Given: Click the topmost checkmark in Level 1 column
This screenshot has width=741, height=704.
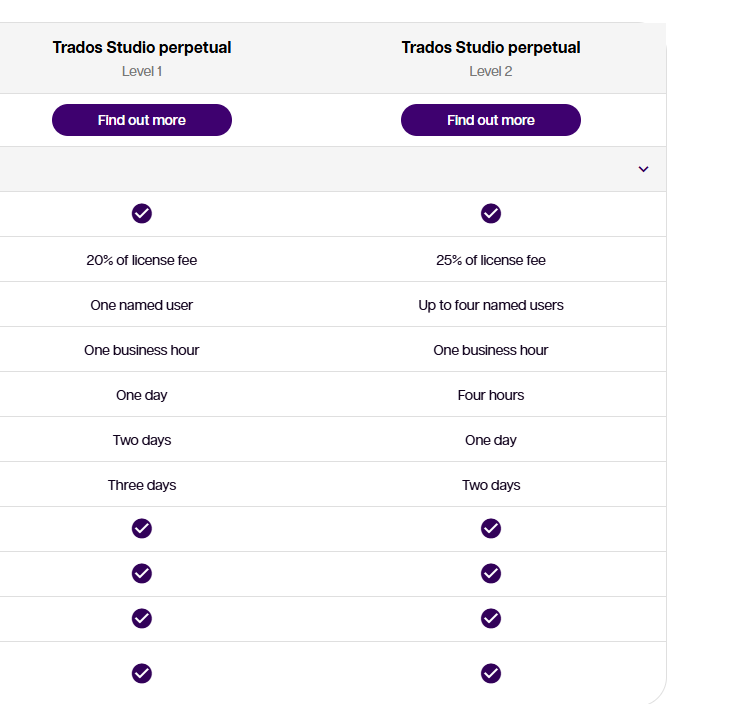Looking at the screenshot, I should [x=142, y=213].
